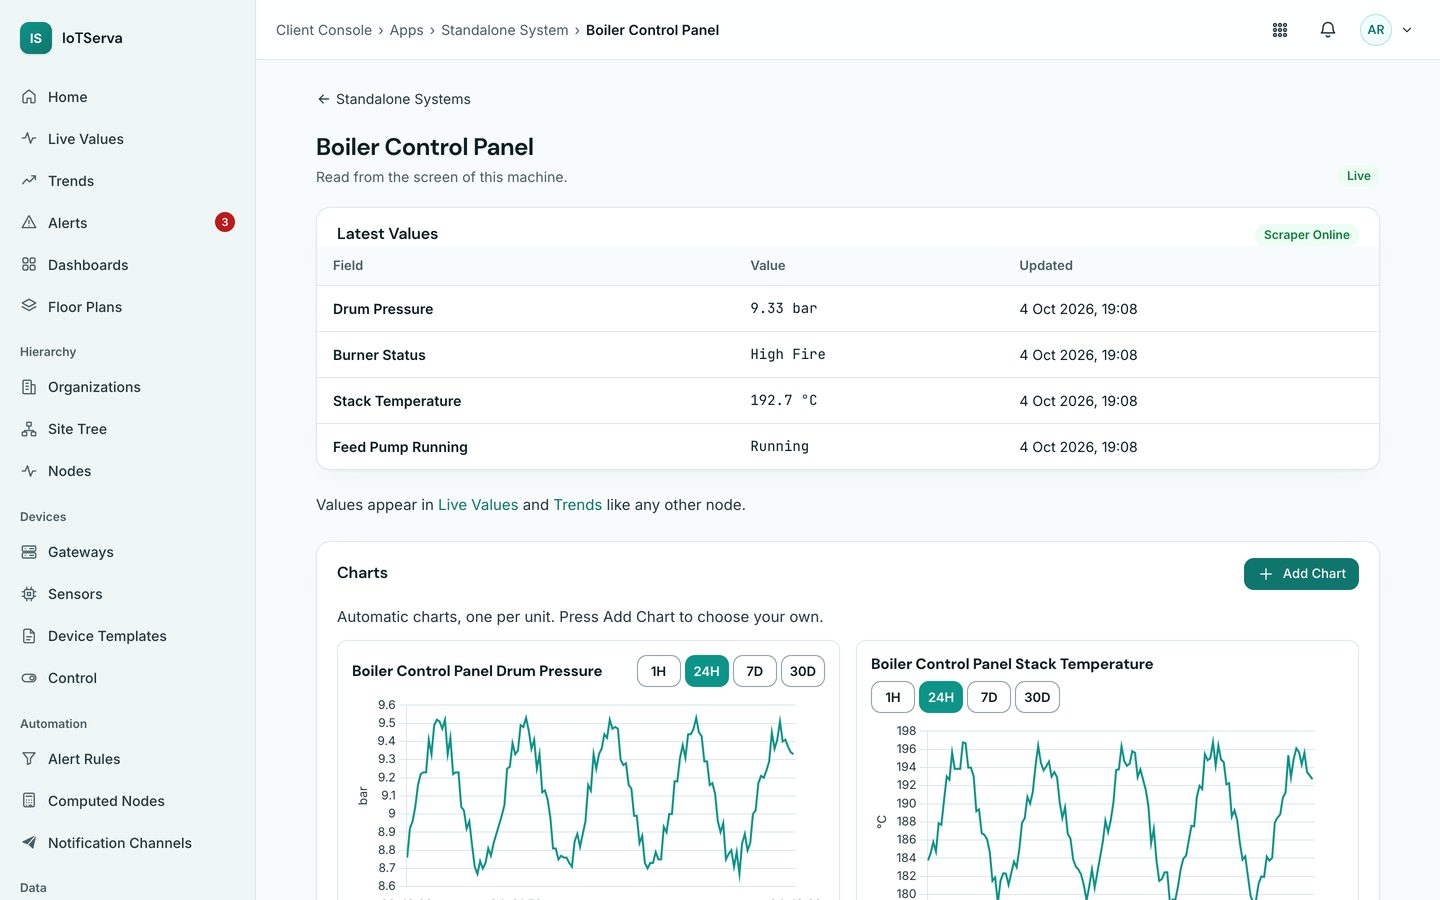Click the Dashboards grid icon
Screen dimensions: 1440x900
click(29, 265)
